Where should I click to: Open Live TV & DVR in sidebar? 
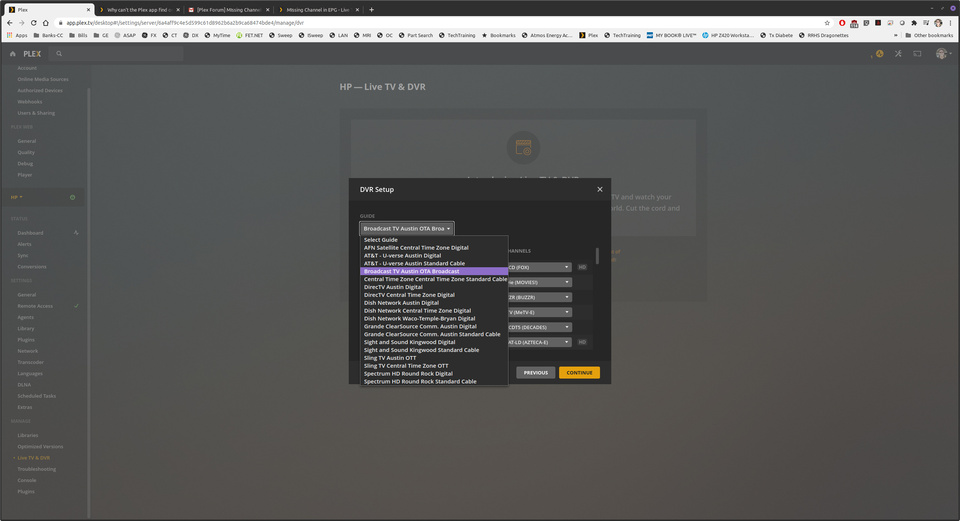34,458
